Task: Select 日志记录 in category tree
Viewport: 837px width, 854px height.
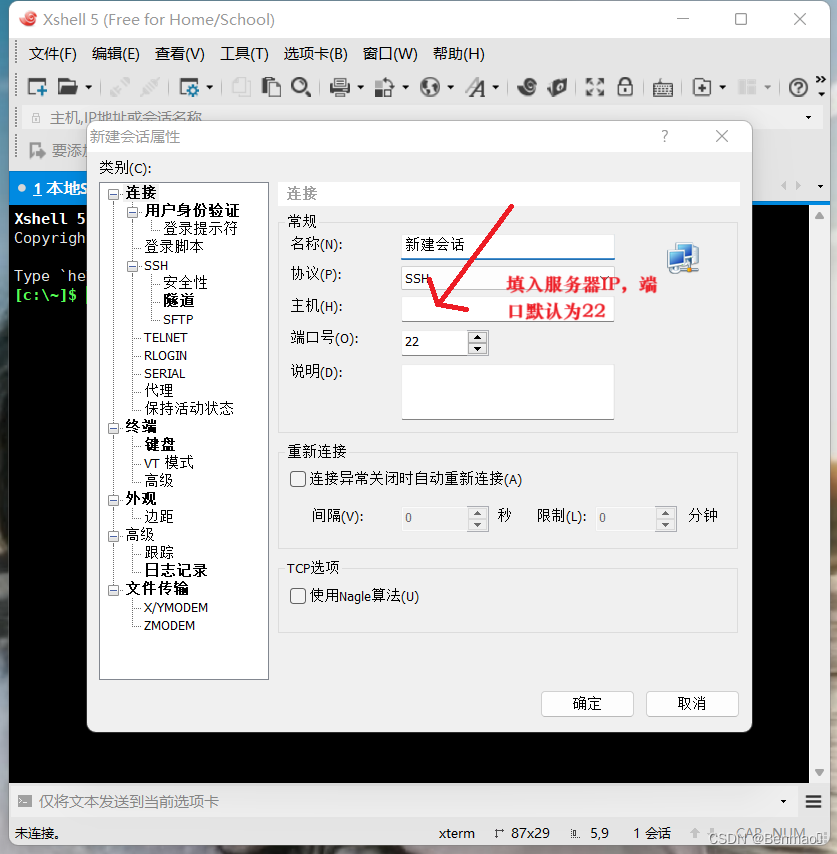Action: click(x=175, y=570)
